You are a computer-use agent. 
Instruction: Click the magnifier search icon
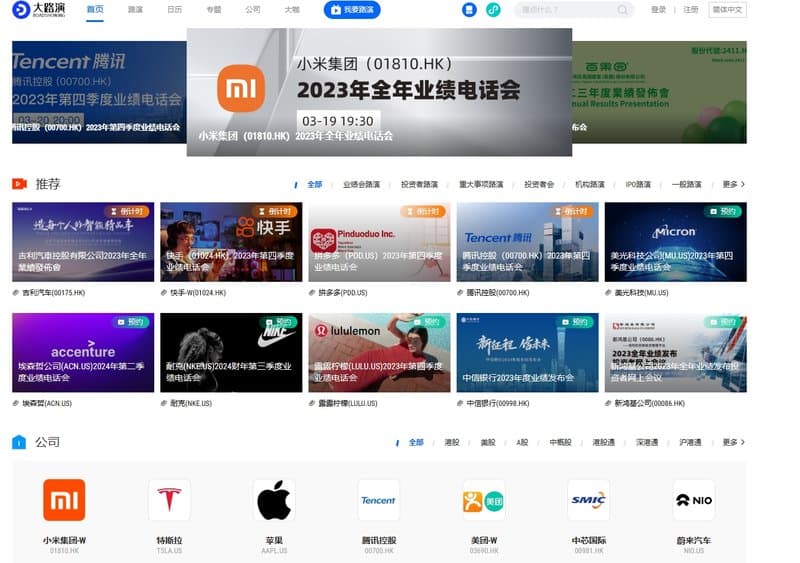[622, 10]
